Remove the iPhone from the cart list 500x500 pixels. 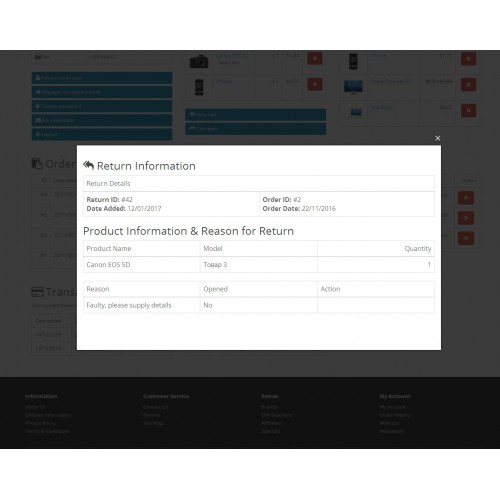pos(315,84)
